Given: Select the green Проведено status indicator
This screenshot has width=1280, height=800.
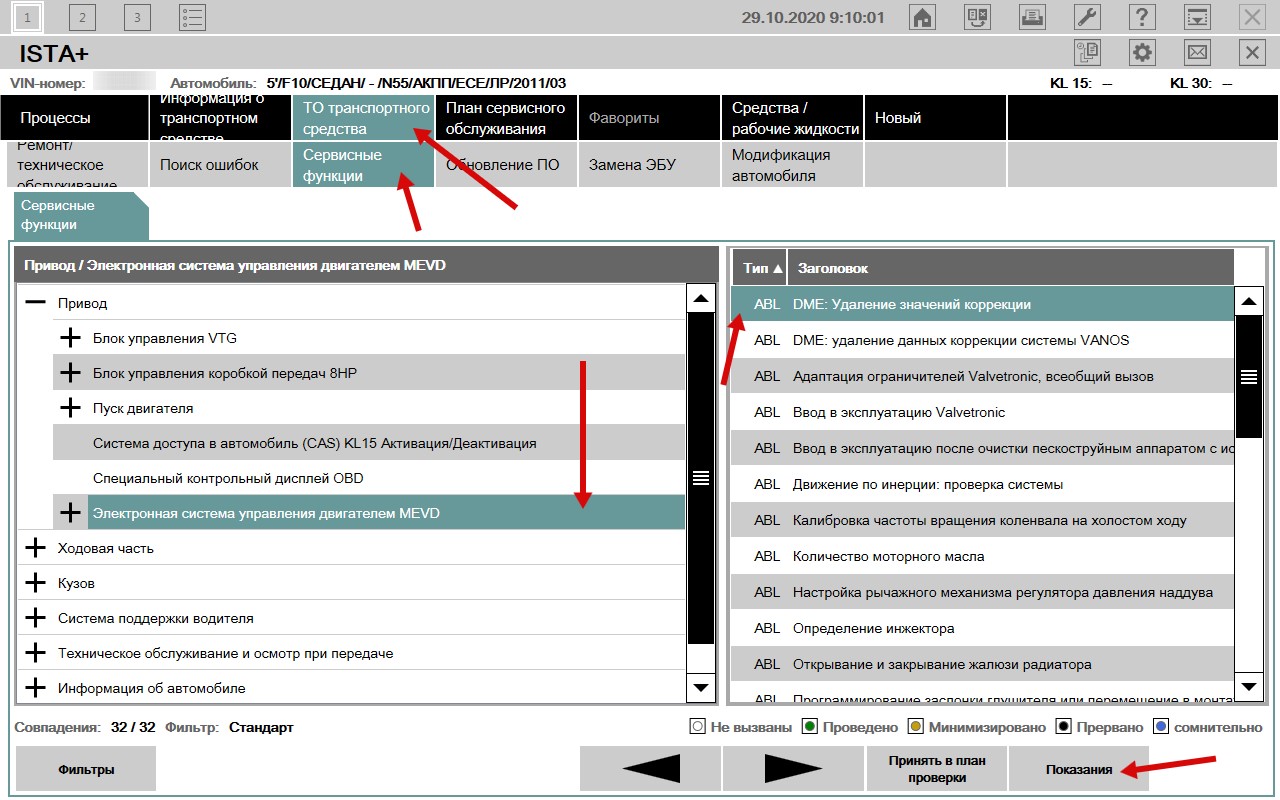Looking at the screenshot, I should coord(811,727).
